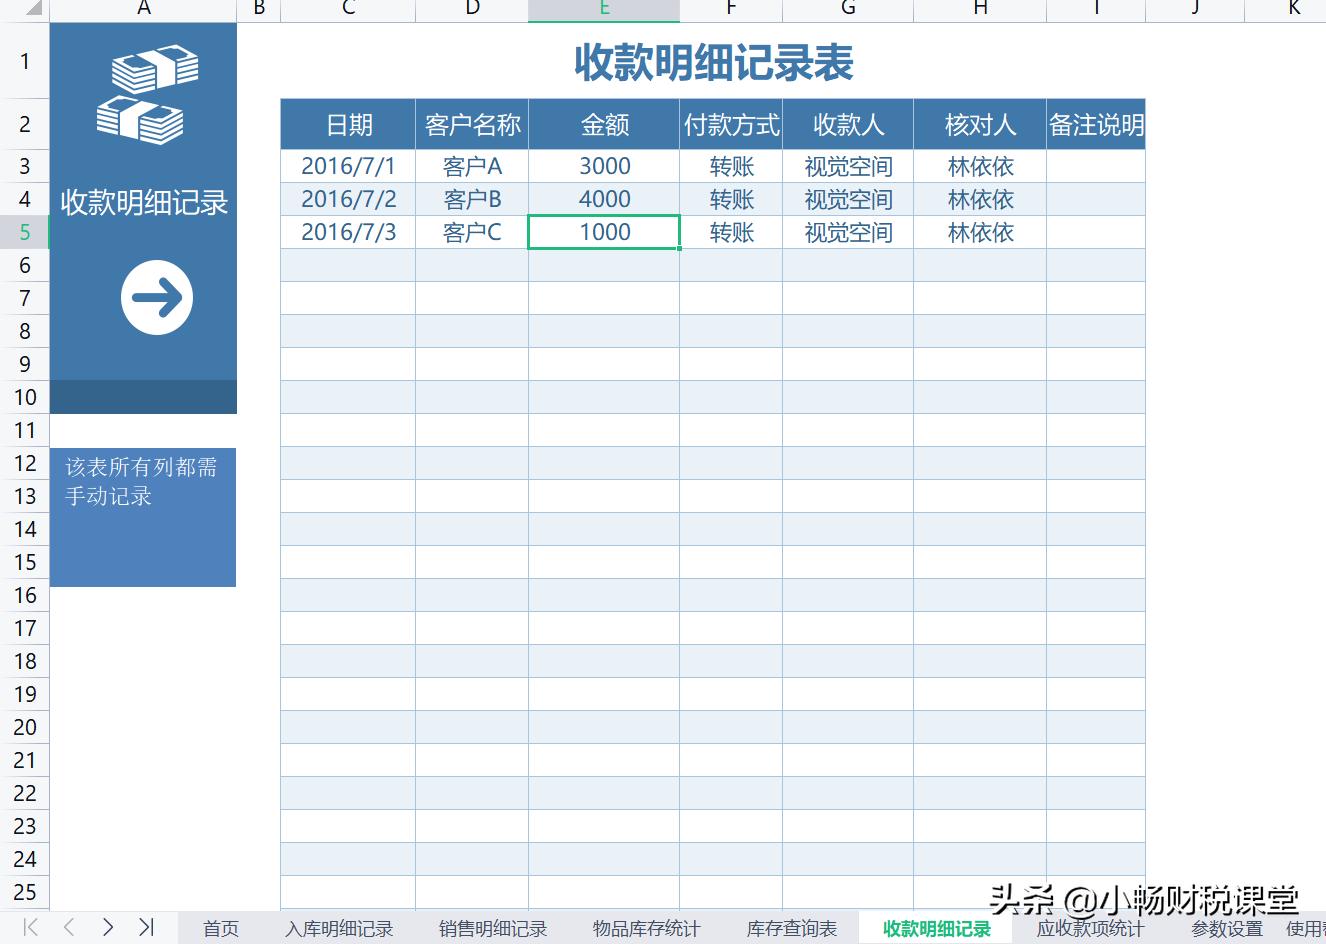Switch to the 首页 sheet tab

220,928
